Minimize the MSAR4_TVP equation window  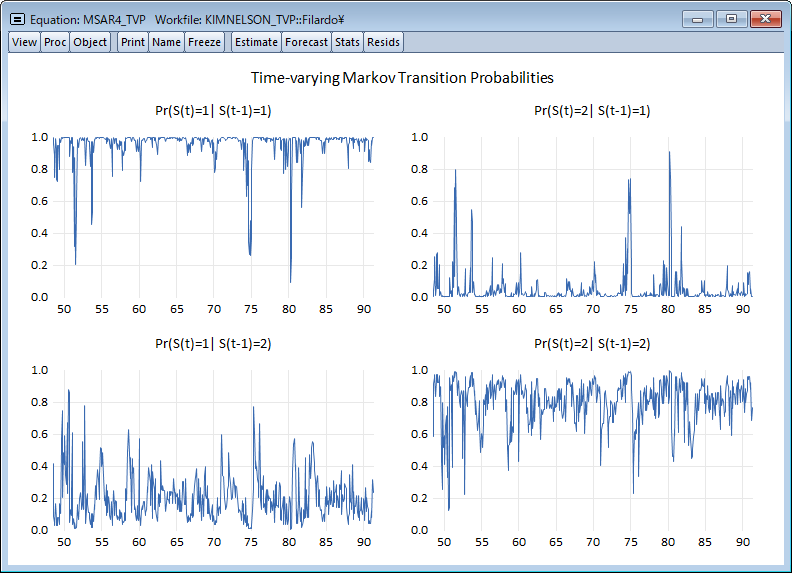point(698,19)
